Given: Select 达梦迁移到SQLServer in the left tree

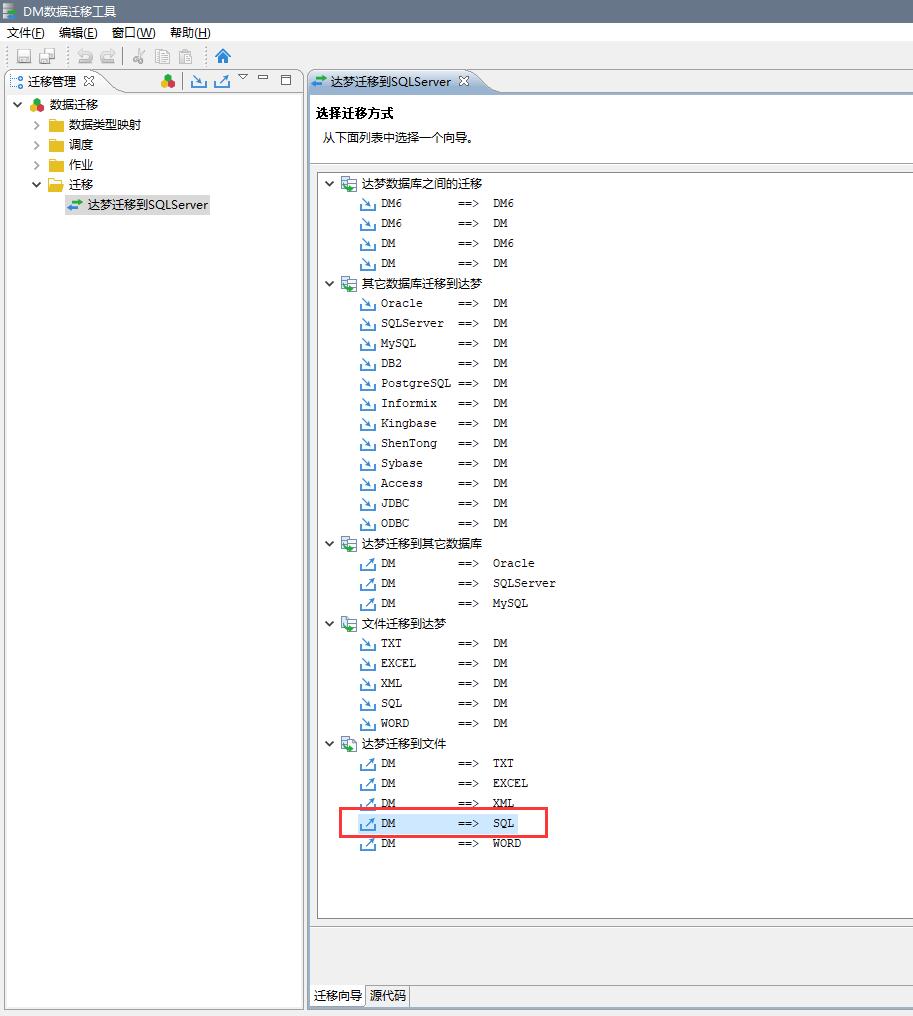Looking at the screenshot, I should click(148, 205).
